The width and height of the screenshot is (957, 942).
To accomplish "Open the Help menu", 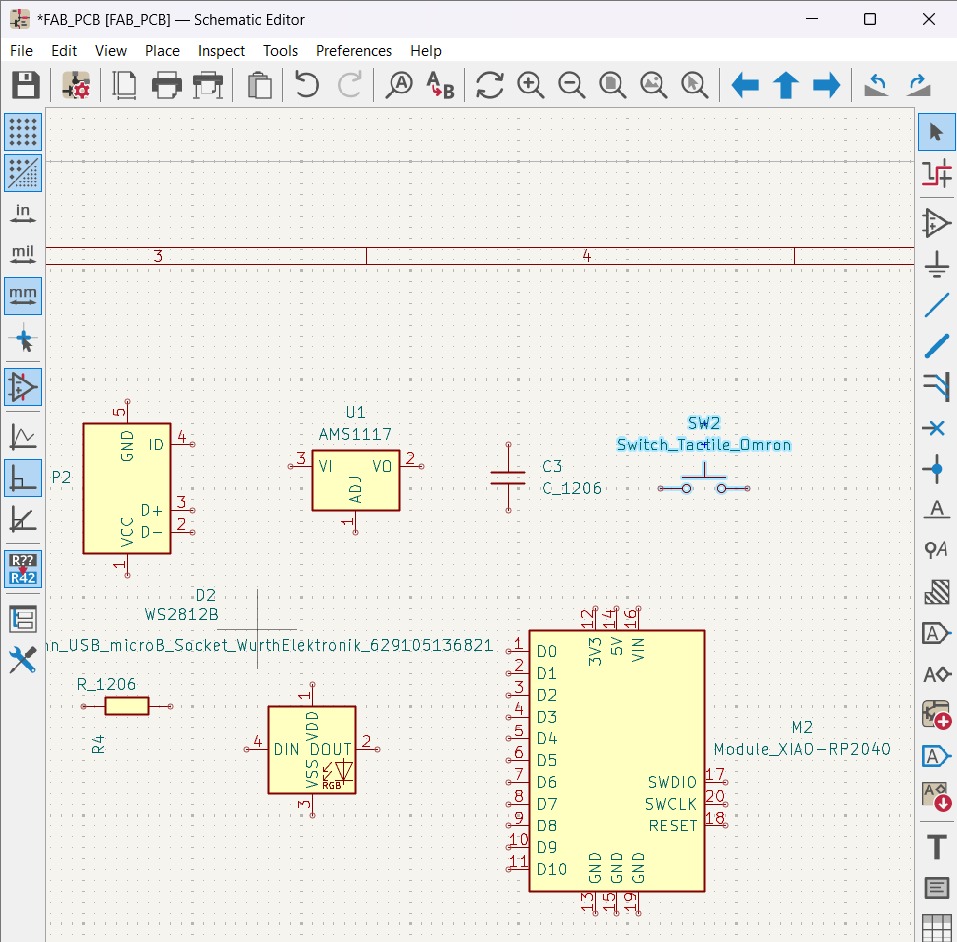I will click(x=425, y=51).
